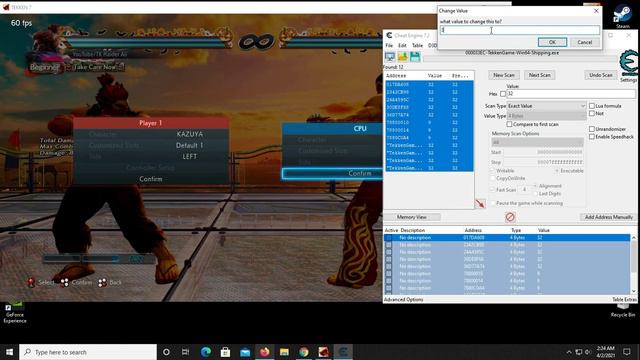Open the Value Type dropdown
Viewport: 640px width, 360px height.
[546, 116]
